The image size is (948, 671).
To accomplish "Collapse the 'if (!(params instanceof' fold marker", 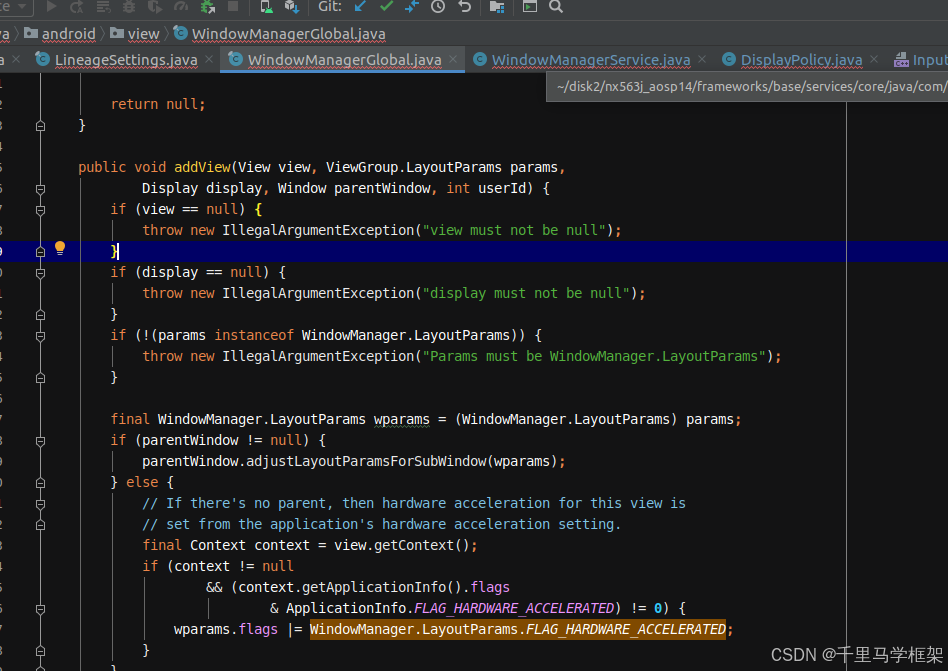I will coord(40,335).
